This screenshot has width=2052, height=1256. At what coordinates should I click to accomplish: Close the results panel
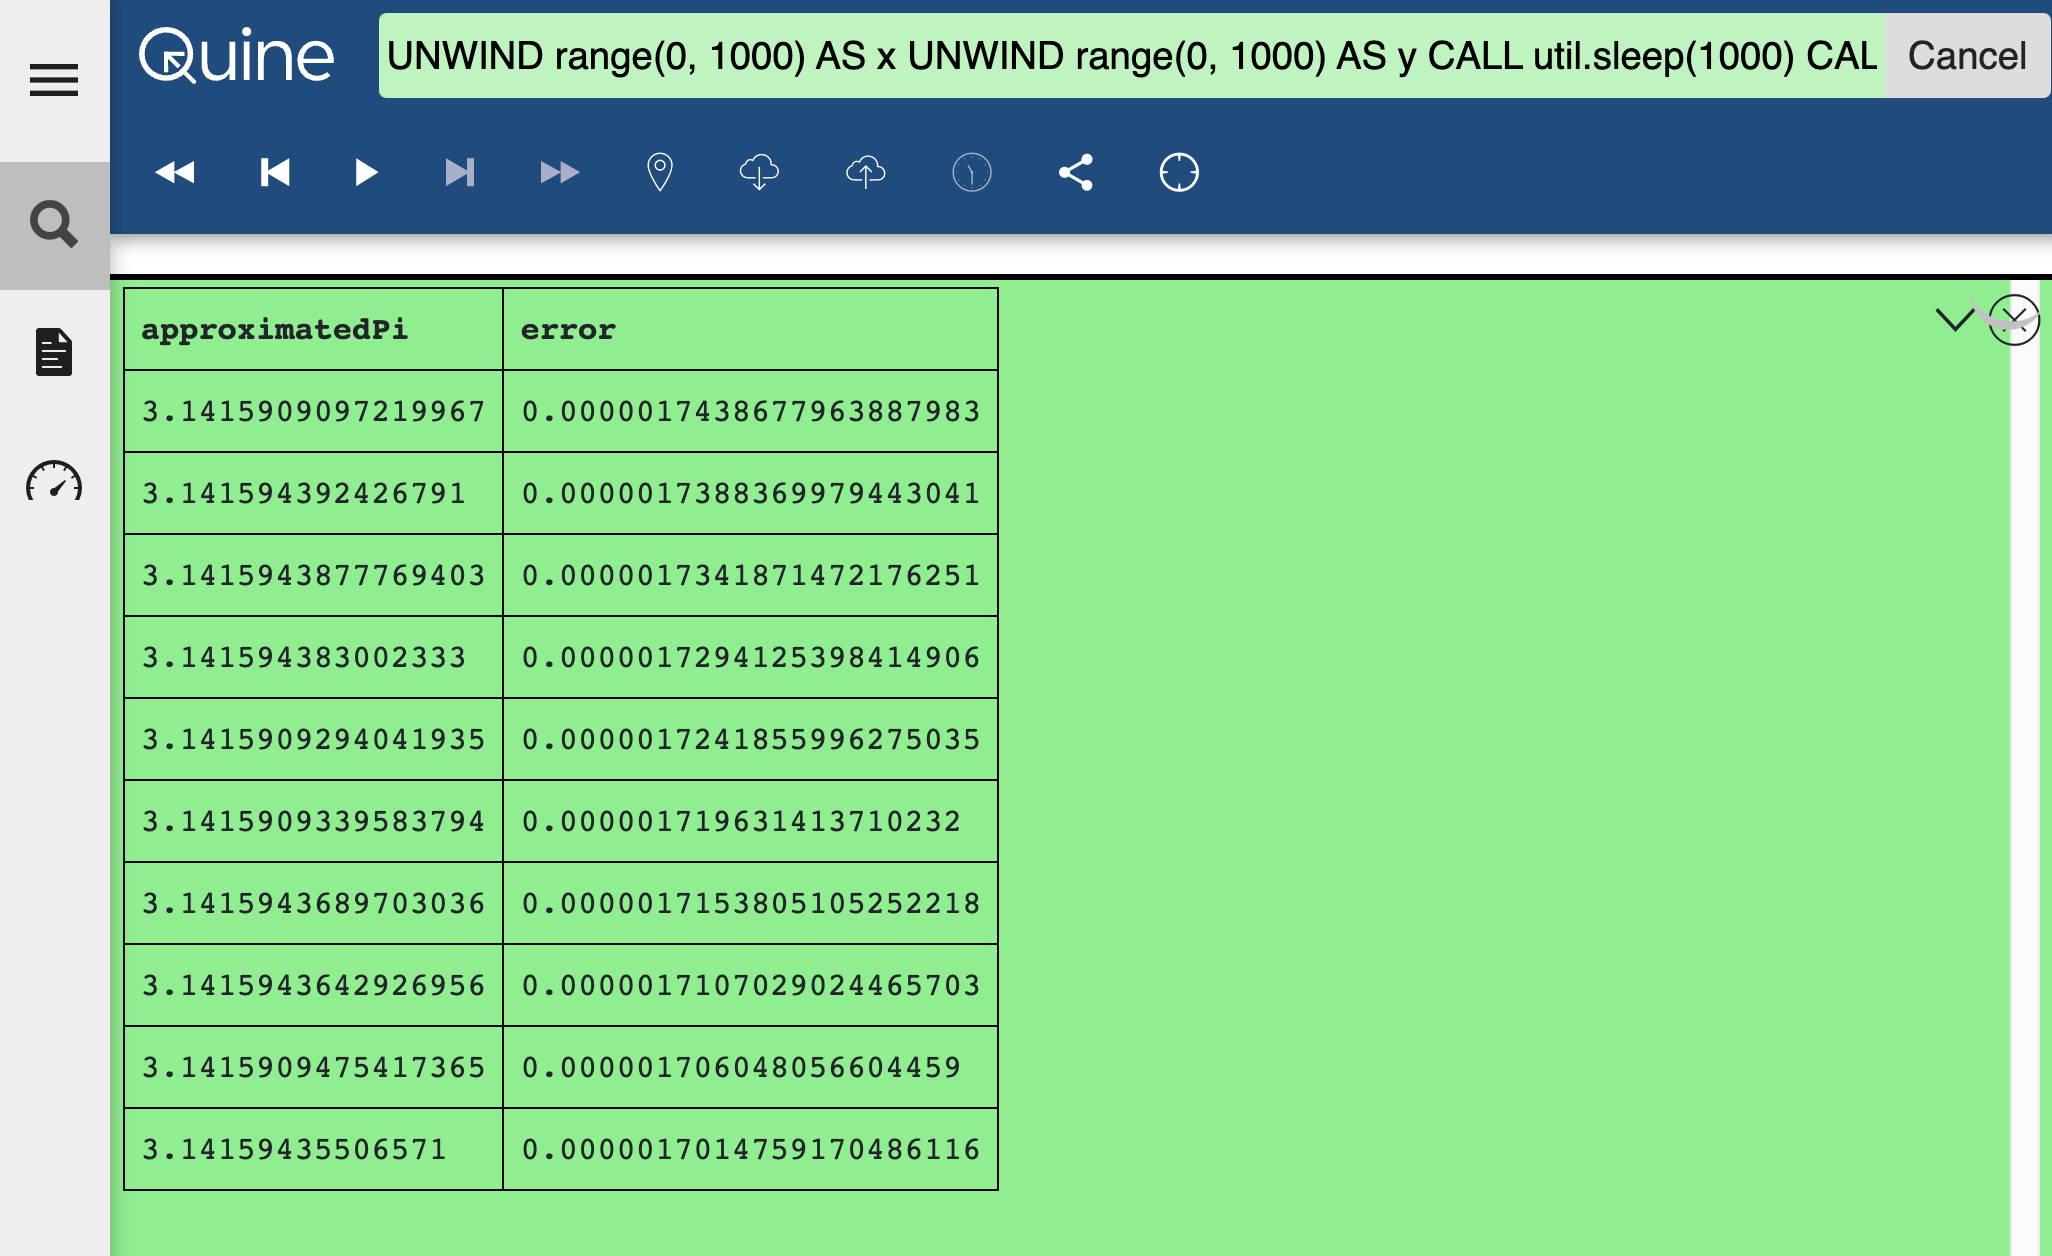[2014, 320]
